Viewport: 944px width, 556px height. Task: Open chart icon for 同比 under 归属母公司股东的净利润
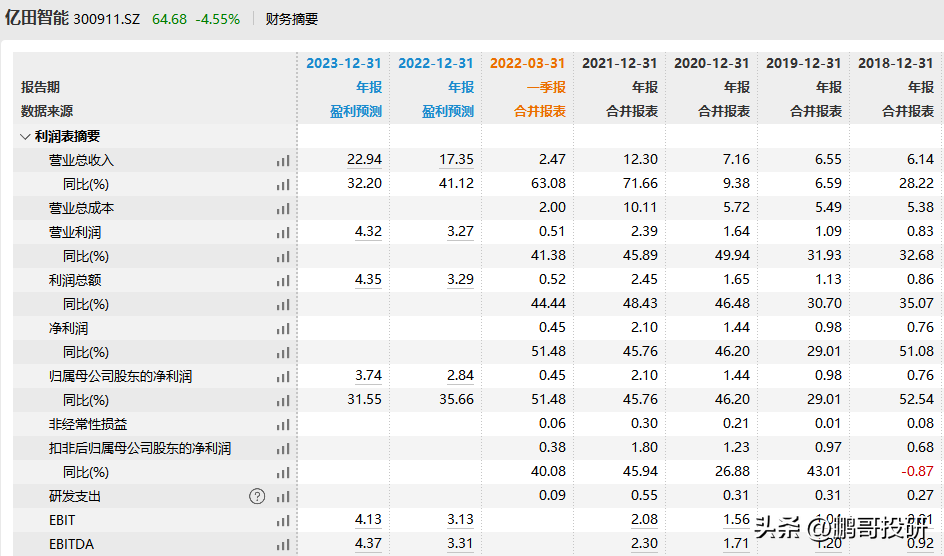coord(283,401)
